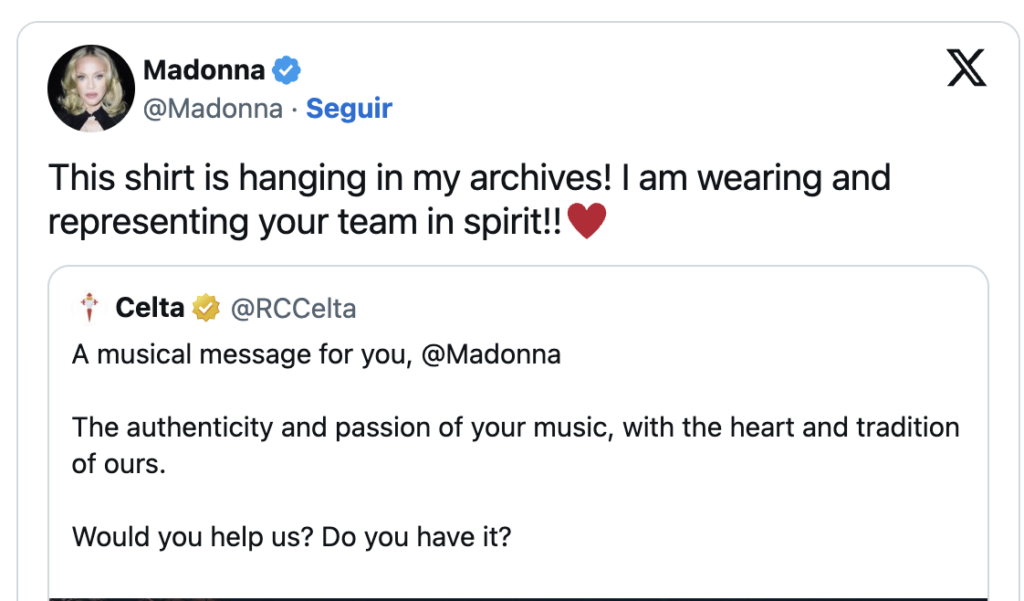1024x601 pixels.
Task: Click the gold verified badge beside Celta
Action: pos(206,309)
